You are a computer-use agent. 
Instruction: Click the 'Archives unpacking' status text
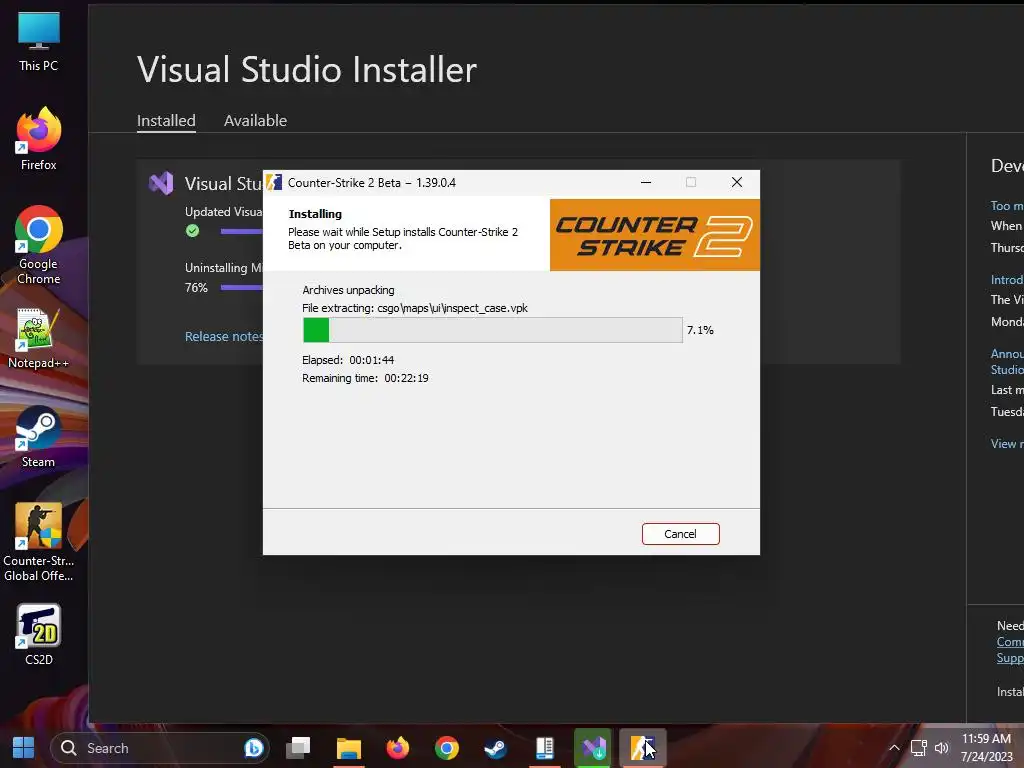[348, 290]
